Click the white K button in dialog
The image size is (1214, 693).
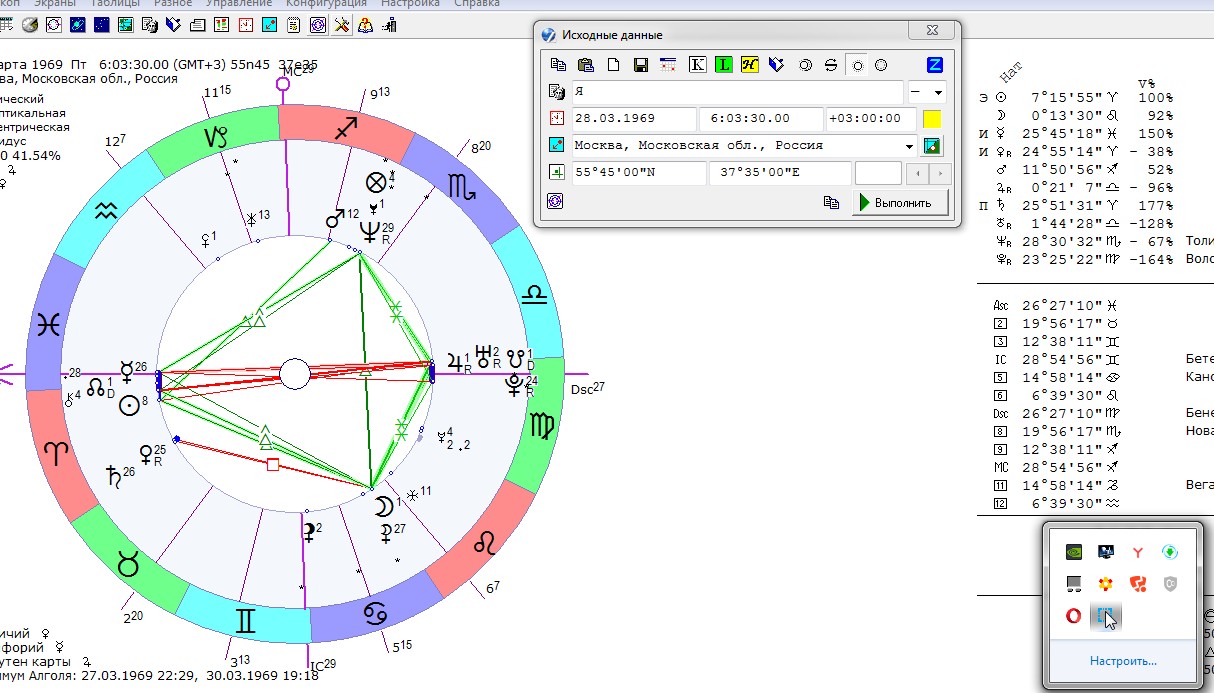[x=698, y=65]
